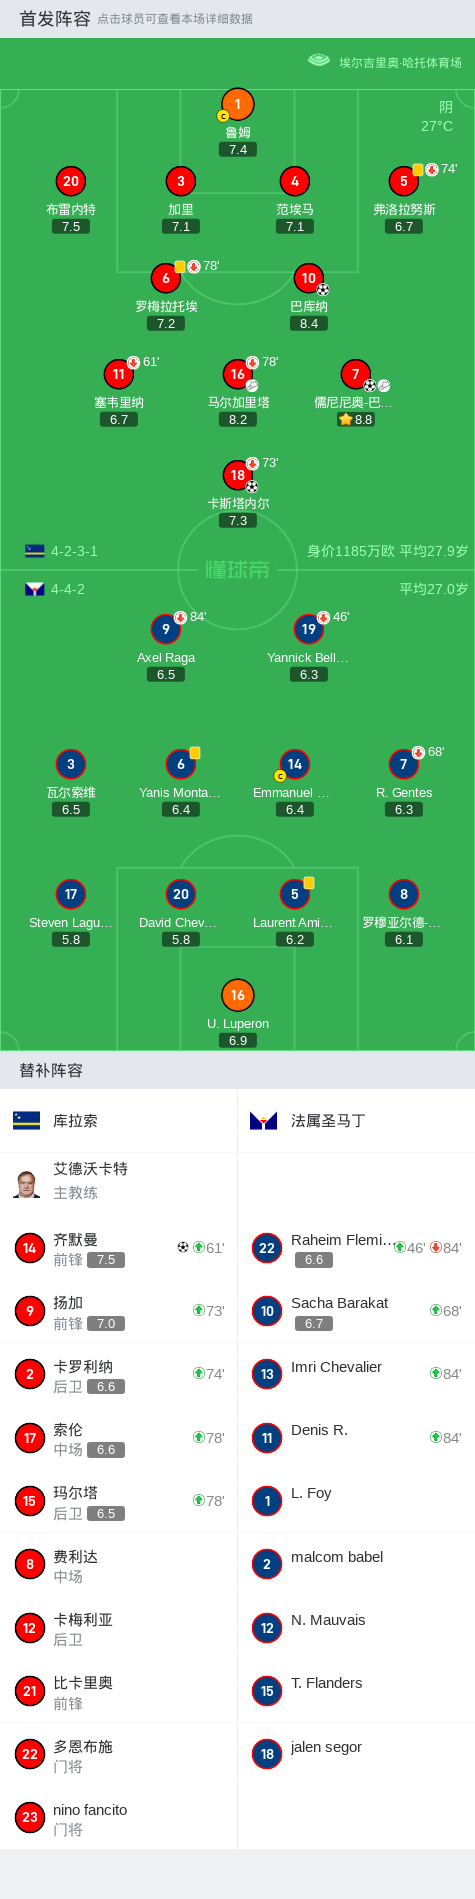The image size is (475, 1899).
Task: Click the stadium icon beside 埃尔吉里奥·哈托体育场
Action: [x=319, y=61]
